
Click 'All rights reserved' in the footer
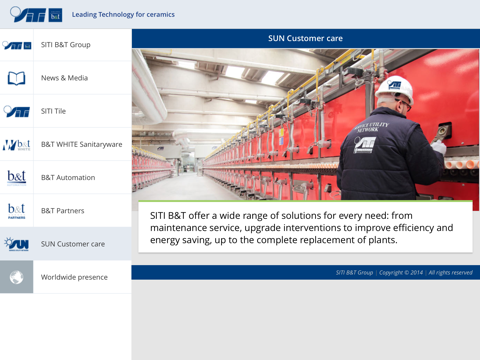(x=451, y=273)
